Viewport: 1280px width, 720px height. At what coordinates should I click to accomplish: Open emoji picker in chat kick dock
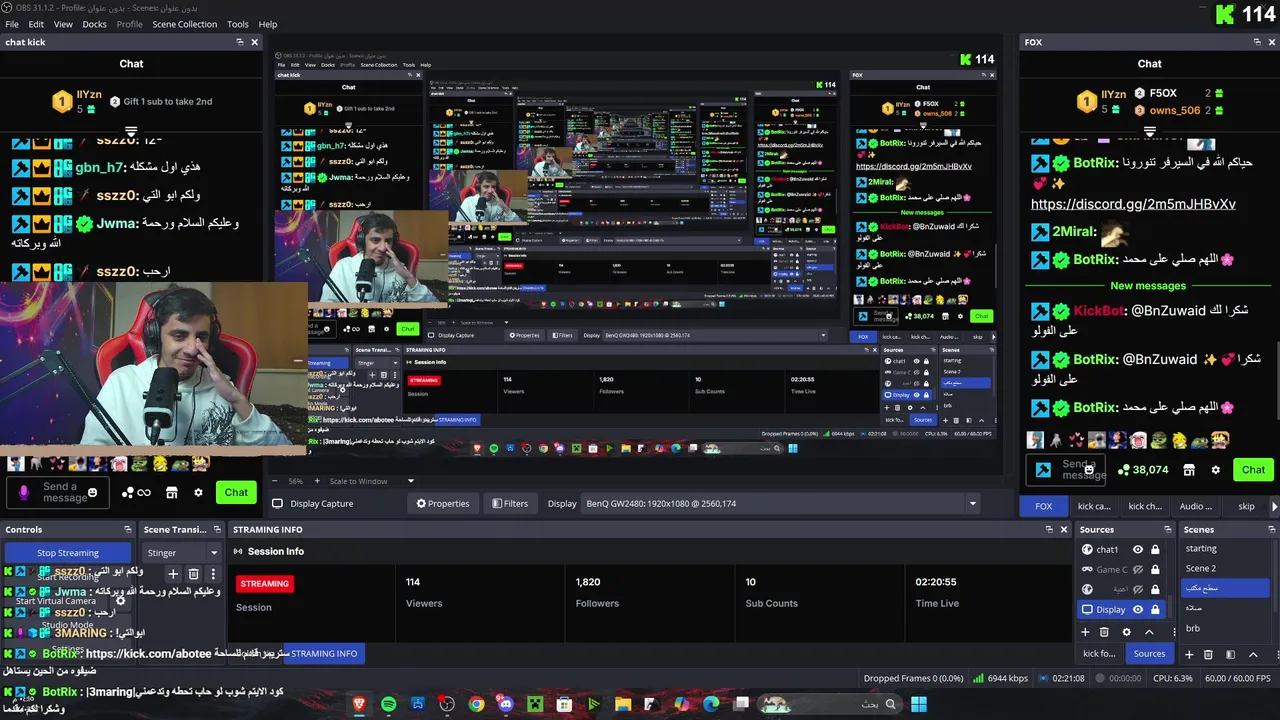pos(93,492)
